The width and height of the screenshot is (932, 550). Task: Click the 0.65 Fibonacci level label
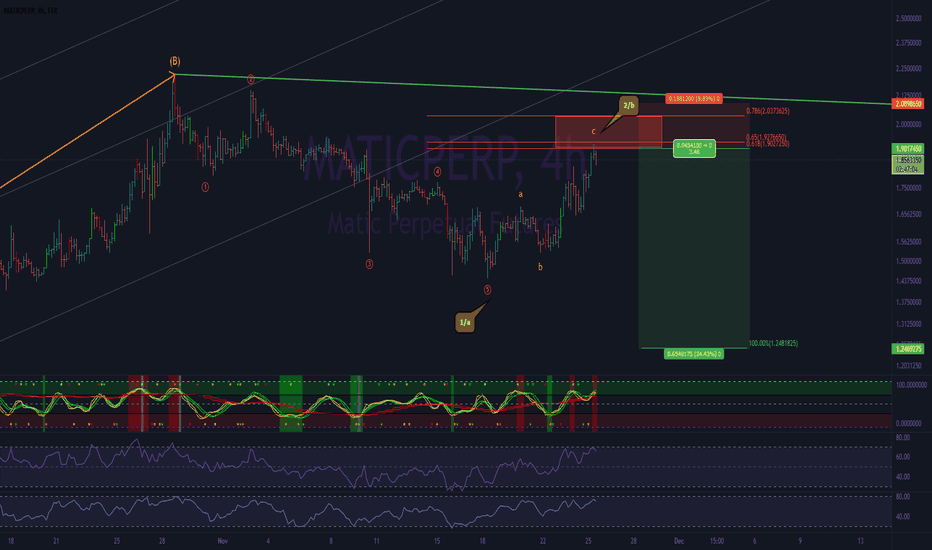[x=766, y=137]
